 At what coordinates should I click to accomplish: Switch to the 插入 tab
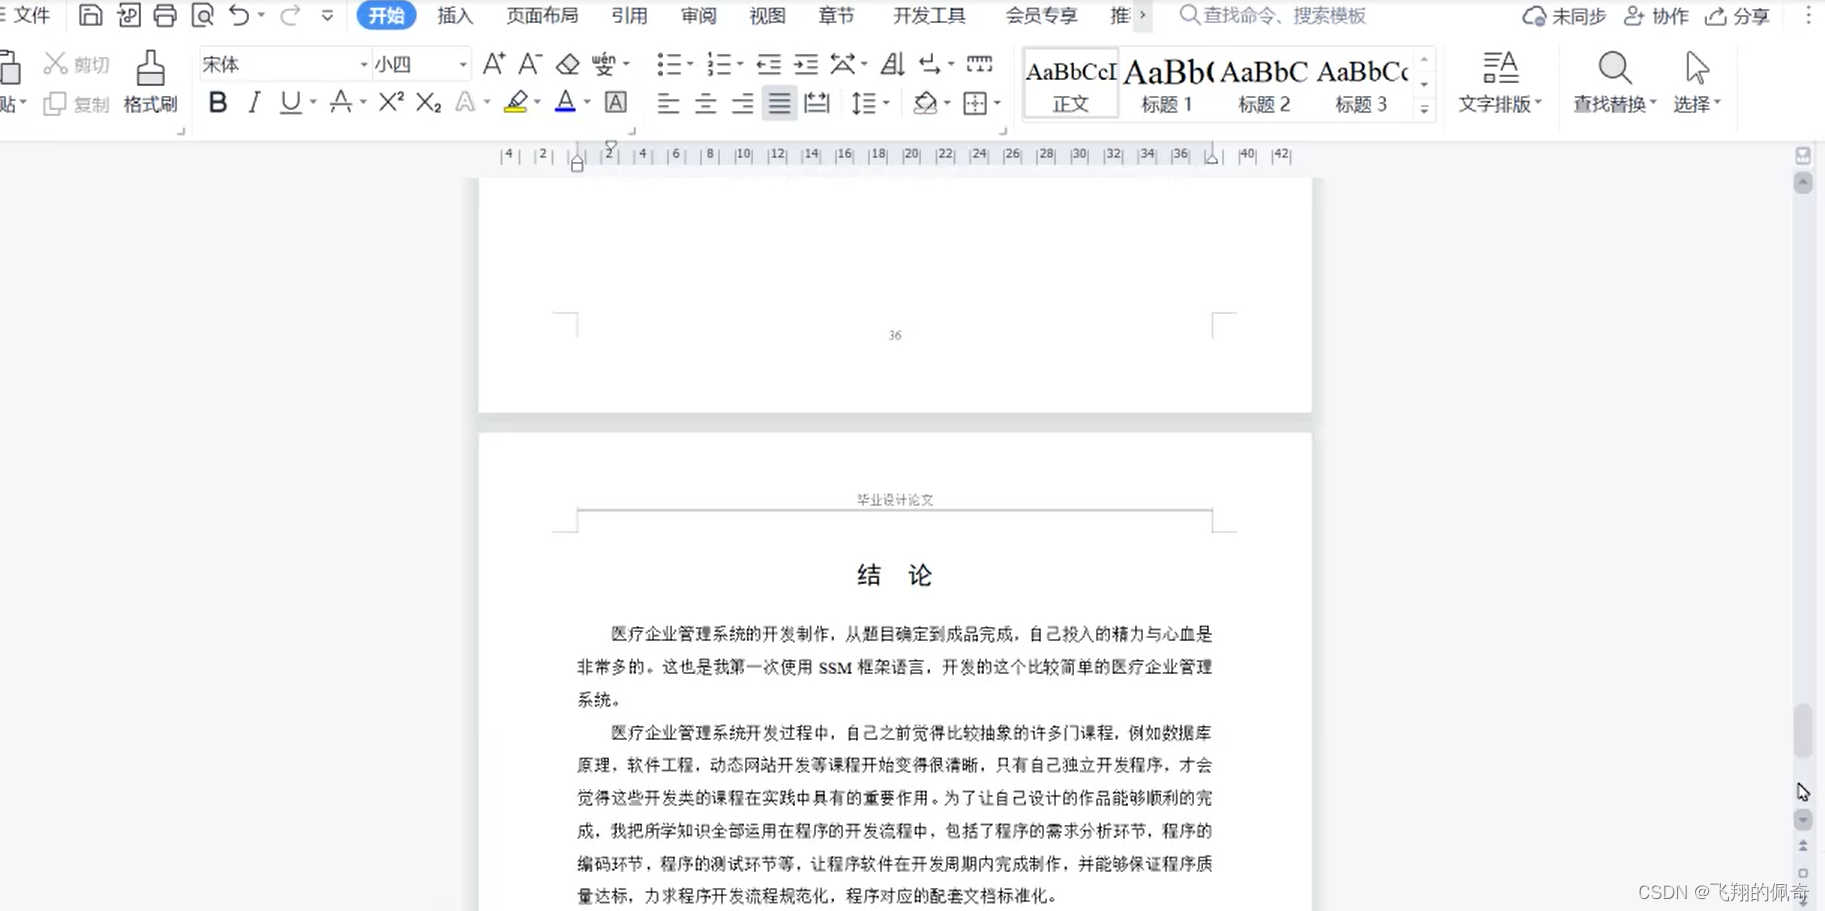(455, 15)
